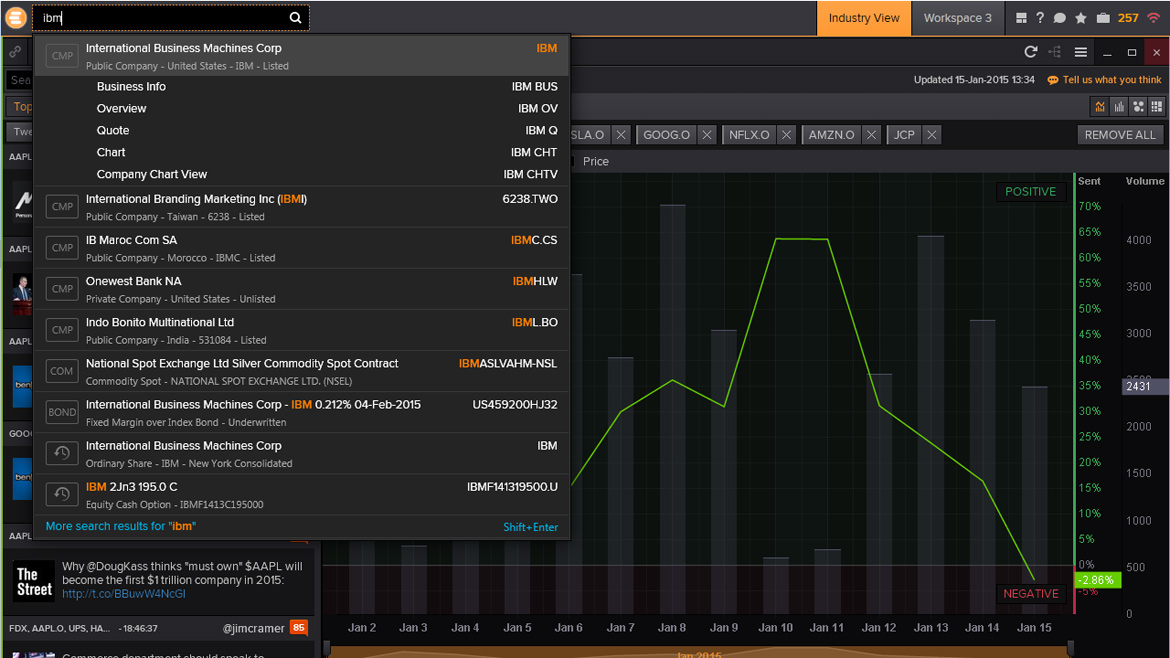The width and height of the screenshot is (1170, 658).
Task: Click the NFLX.O ticker tag
Action: click(x=749, y=135)
